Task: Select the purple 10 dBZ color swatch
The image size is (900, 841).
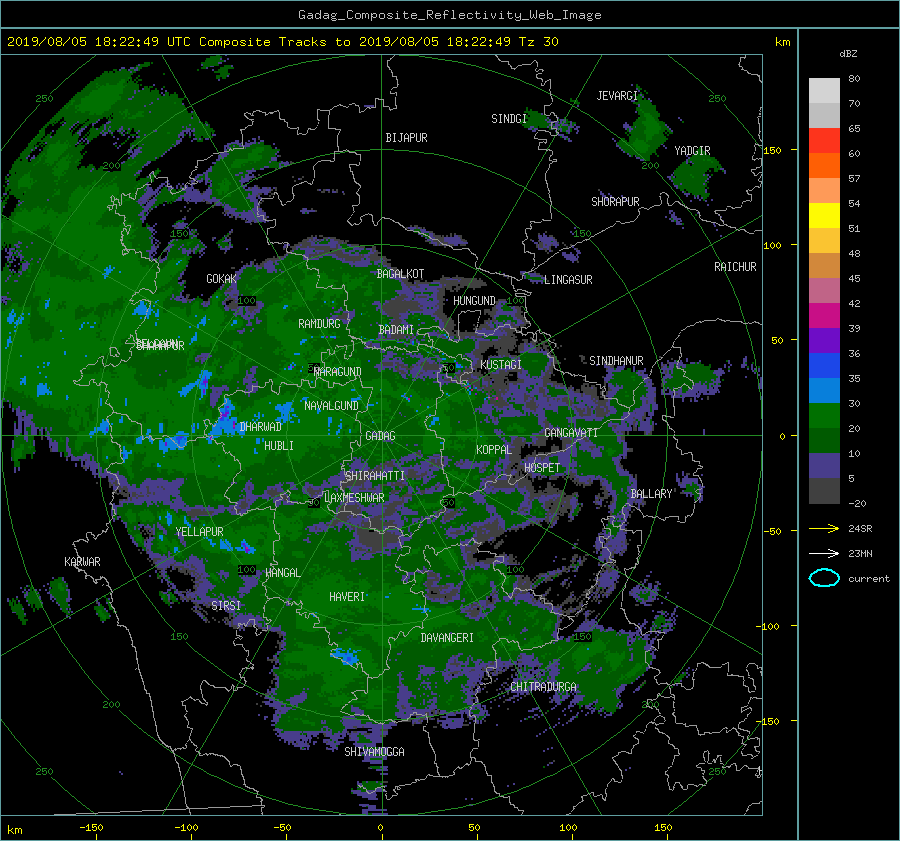Action: pos(824,466)
